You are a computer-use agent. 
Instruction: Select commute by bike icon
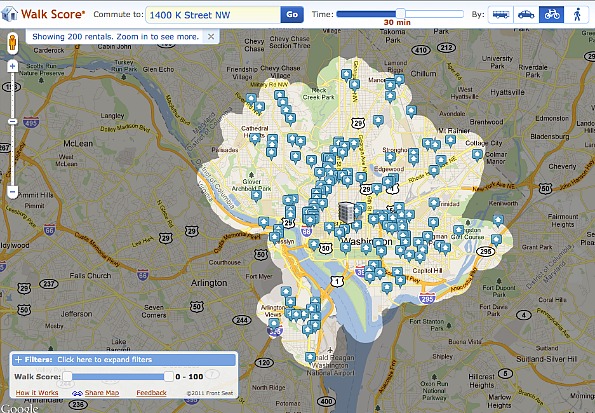[x=551, y=15]
